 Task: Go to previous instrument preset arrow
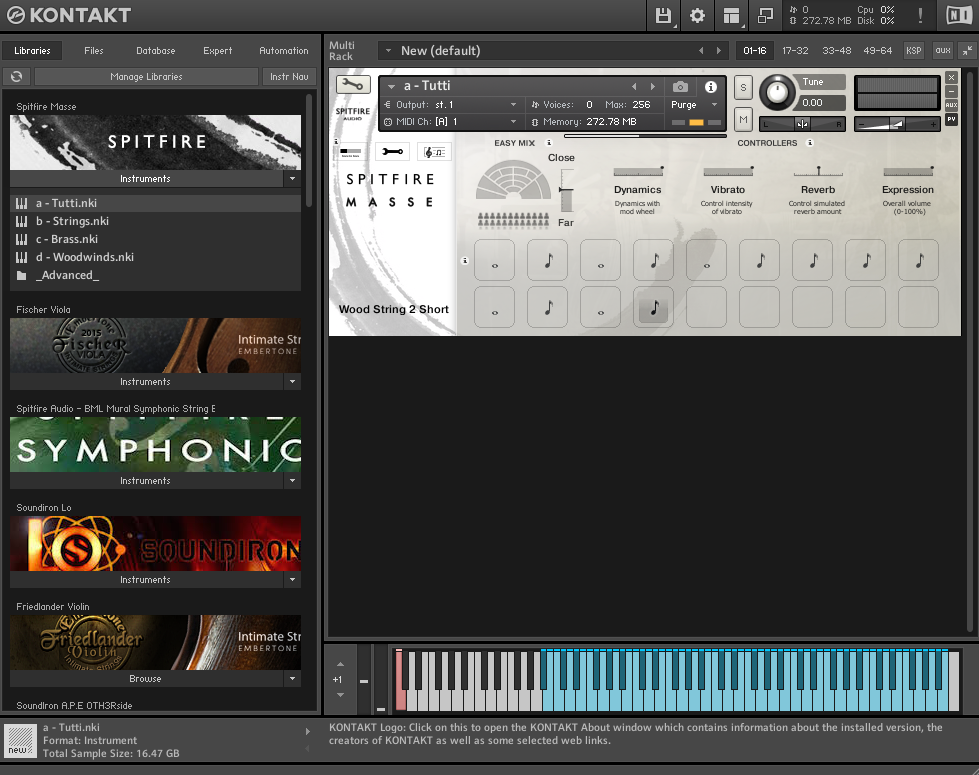click(x=634, y=87)
